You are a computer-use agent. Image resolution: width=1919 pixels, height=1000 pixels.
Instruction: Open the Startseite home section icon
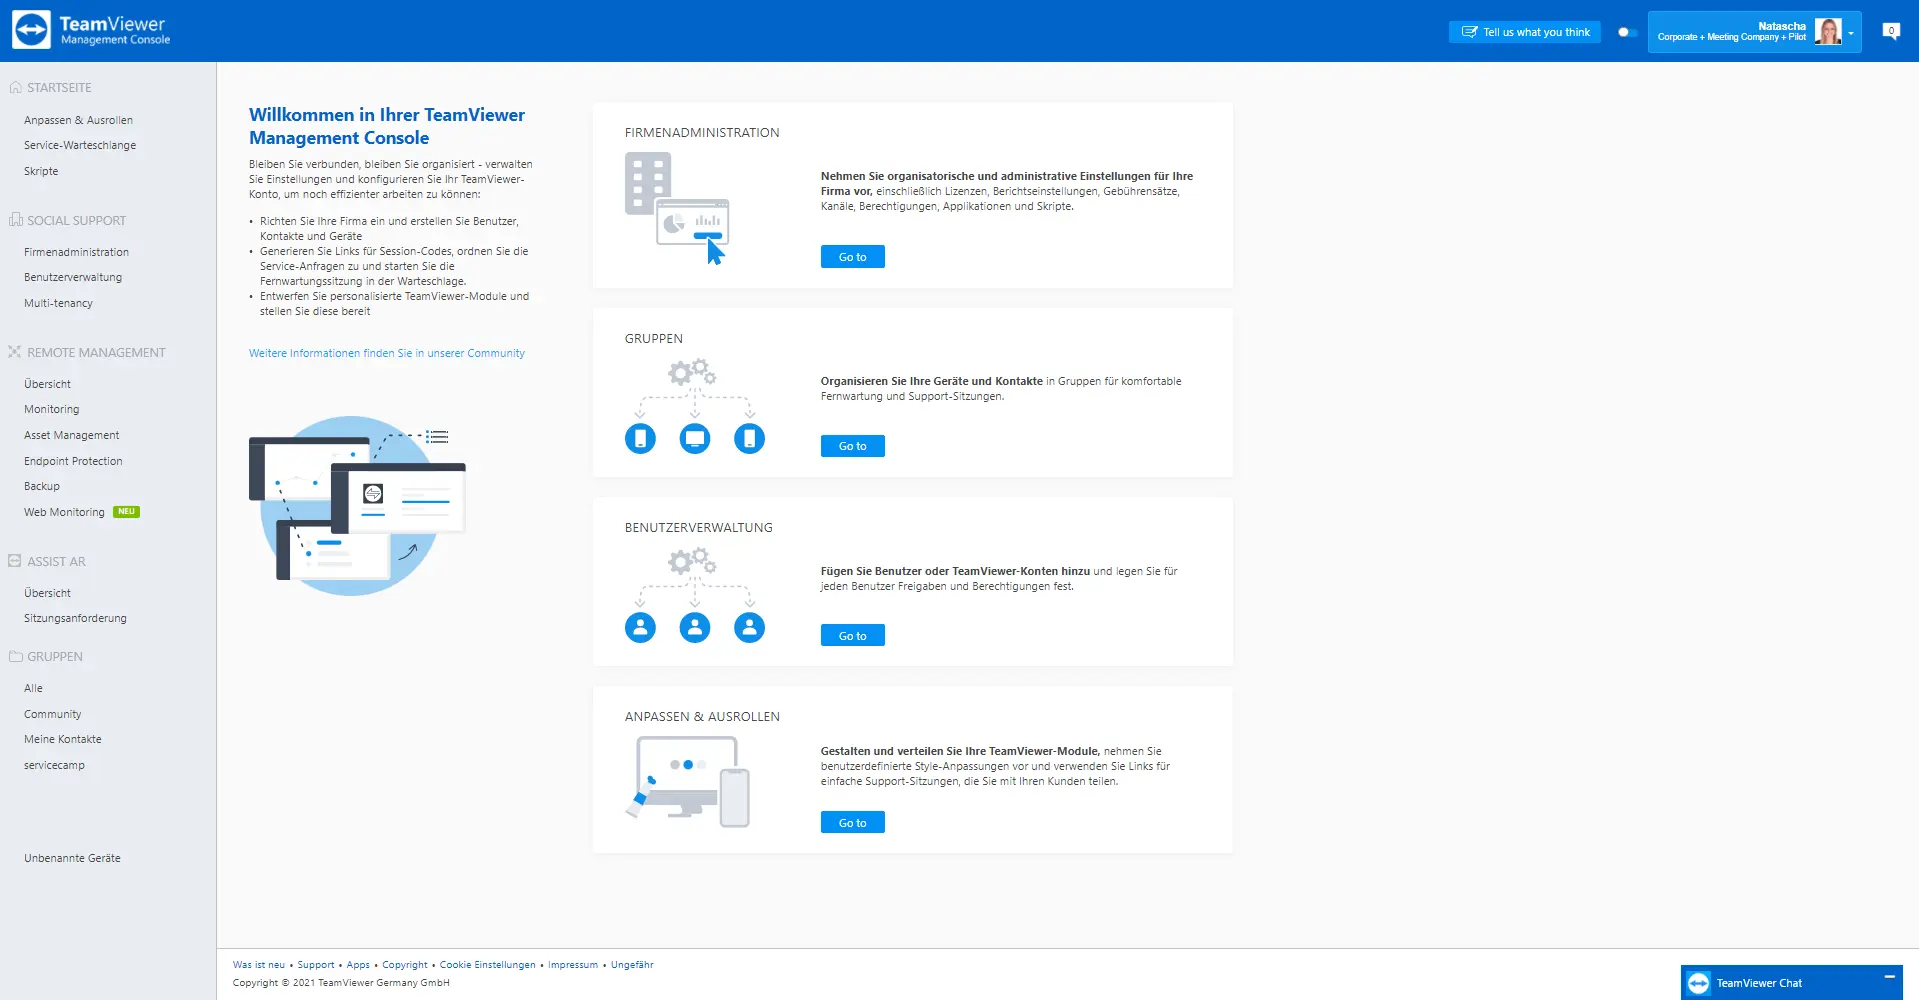click(15, 88)
